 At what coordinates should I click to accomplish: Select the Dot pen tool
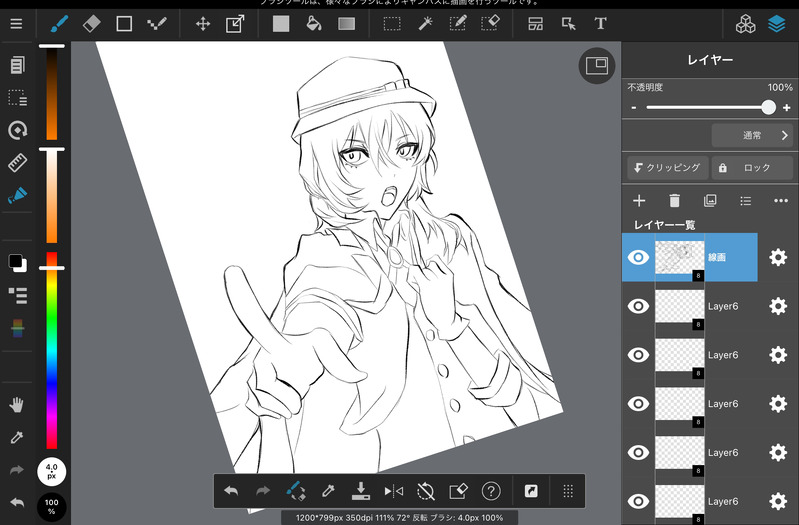click(x=157, y=23)
